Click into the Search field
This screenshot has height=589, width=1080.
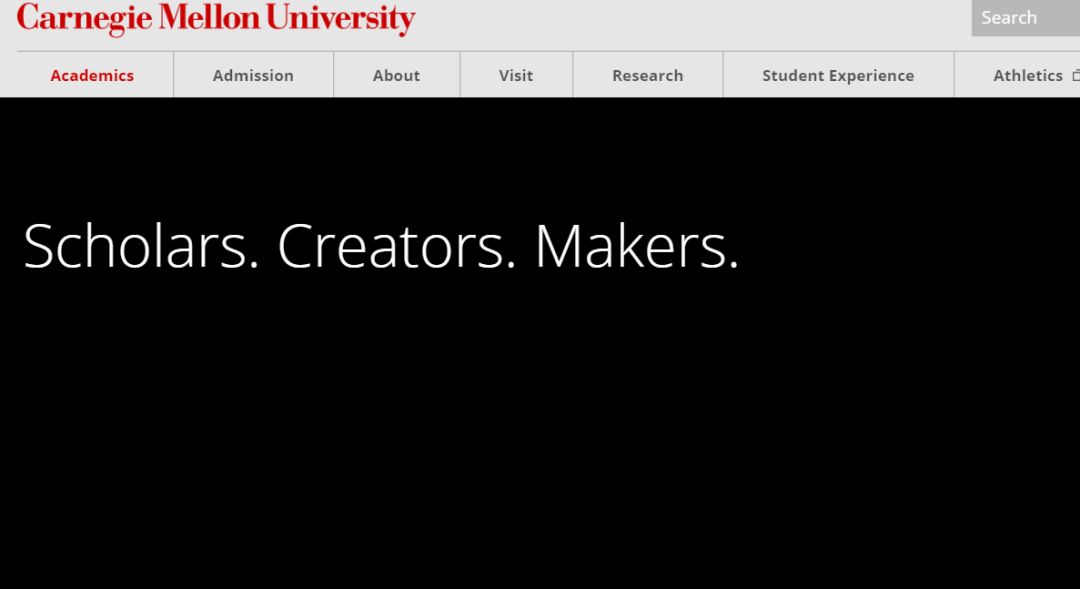(x=1026, y=18)
